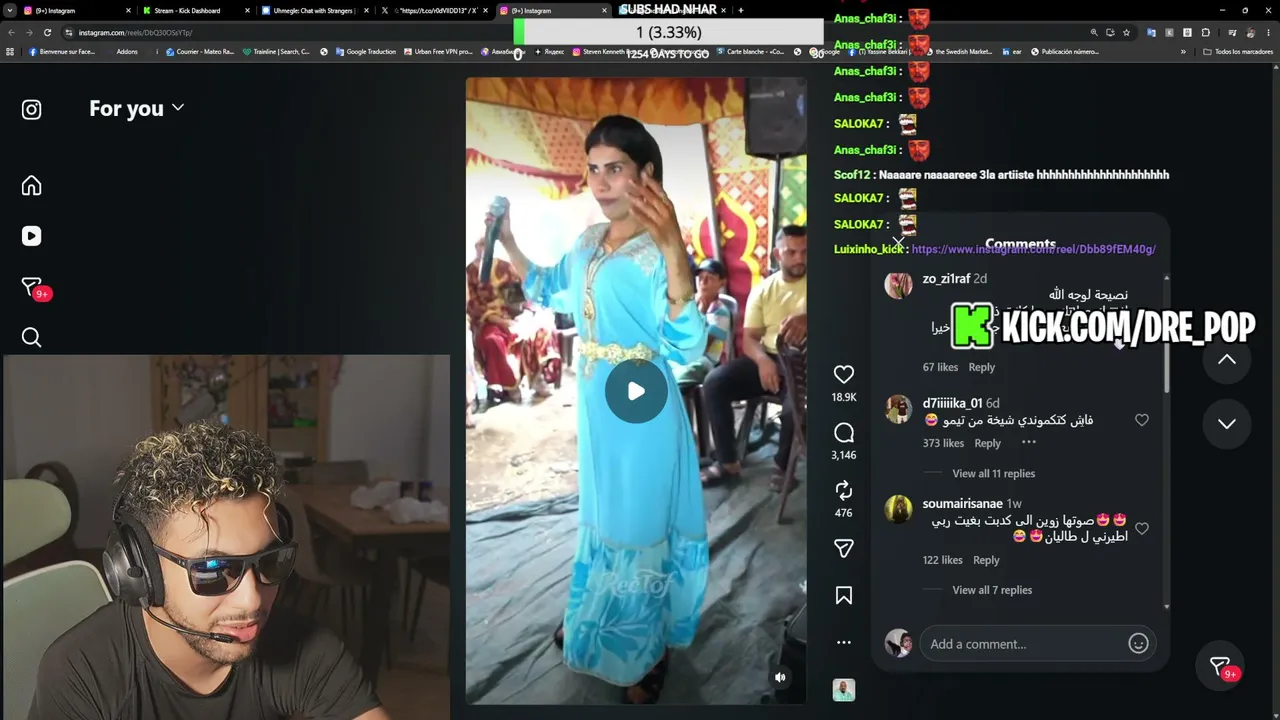Reply to soumairisanae's comment
The image size is (1280, 720).
986,560
